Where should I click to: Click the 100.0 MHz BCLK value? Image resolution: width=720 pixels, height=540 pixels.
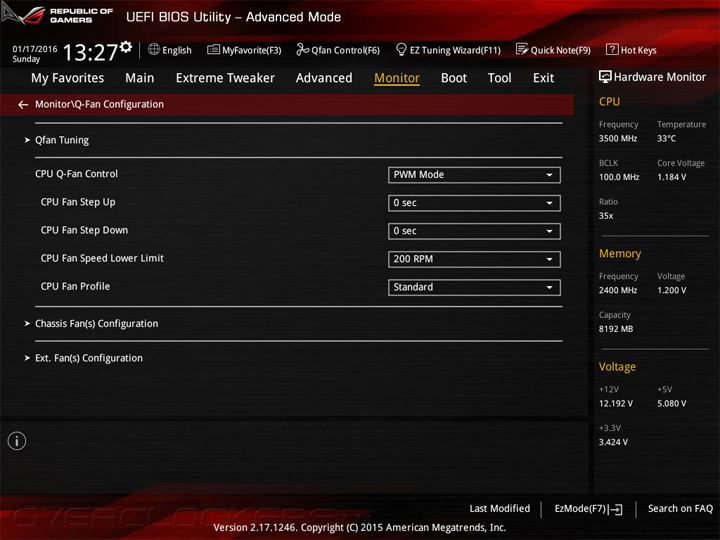pos(619,177)
